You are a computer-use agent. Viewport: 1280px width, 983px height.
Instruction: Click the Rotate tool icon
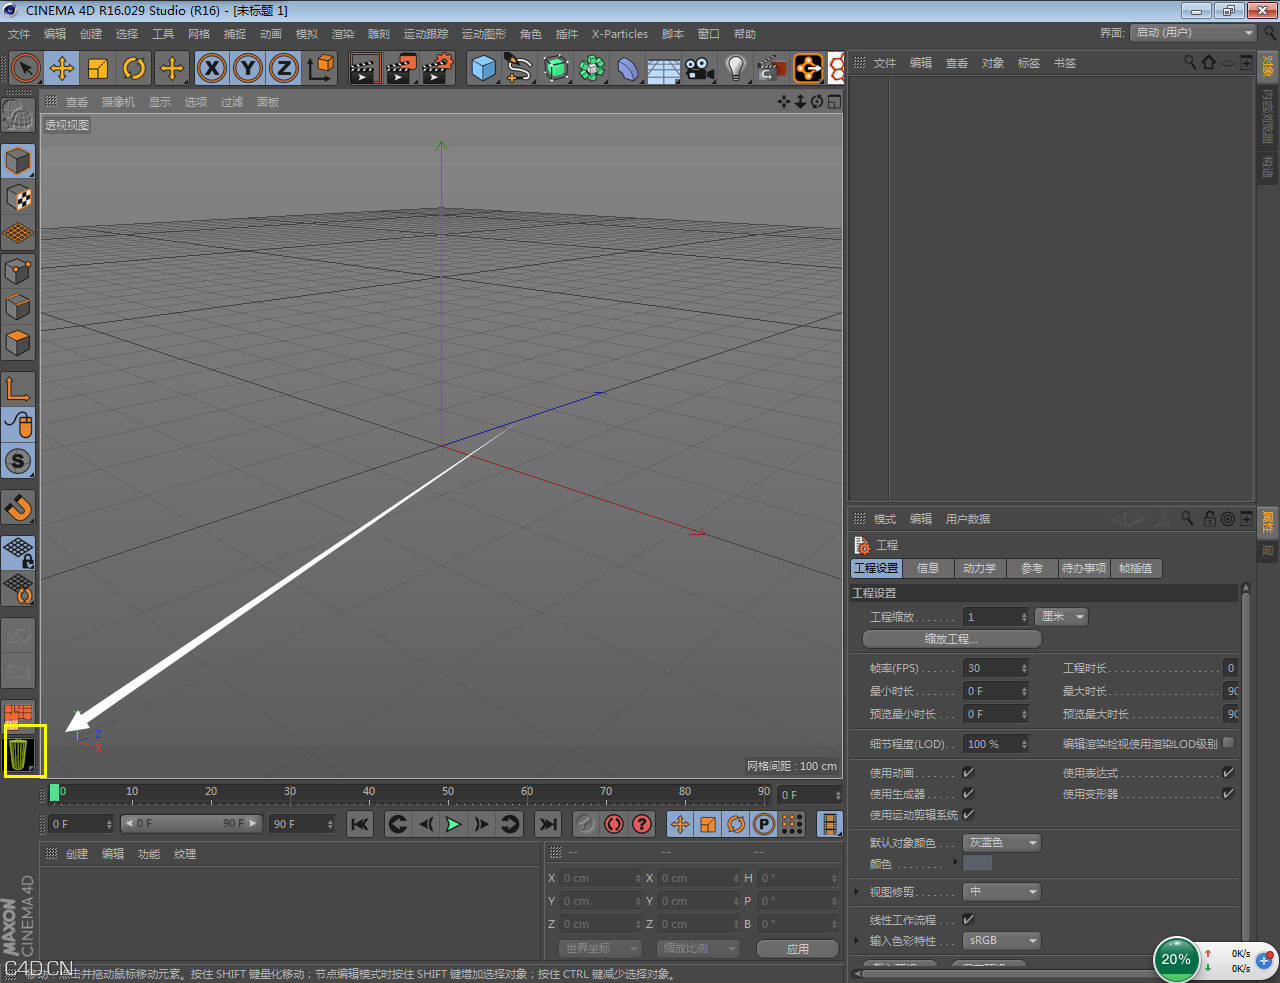(x=134, y=68)
